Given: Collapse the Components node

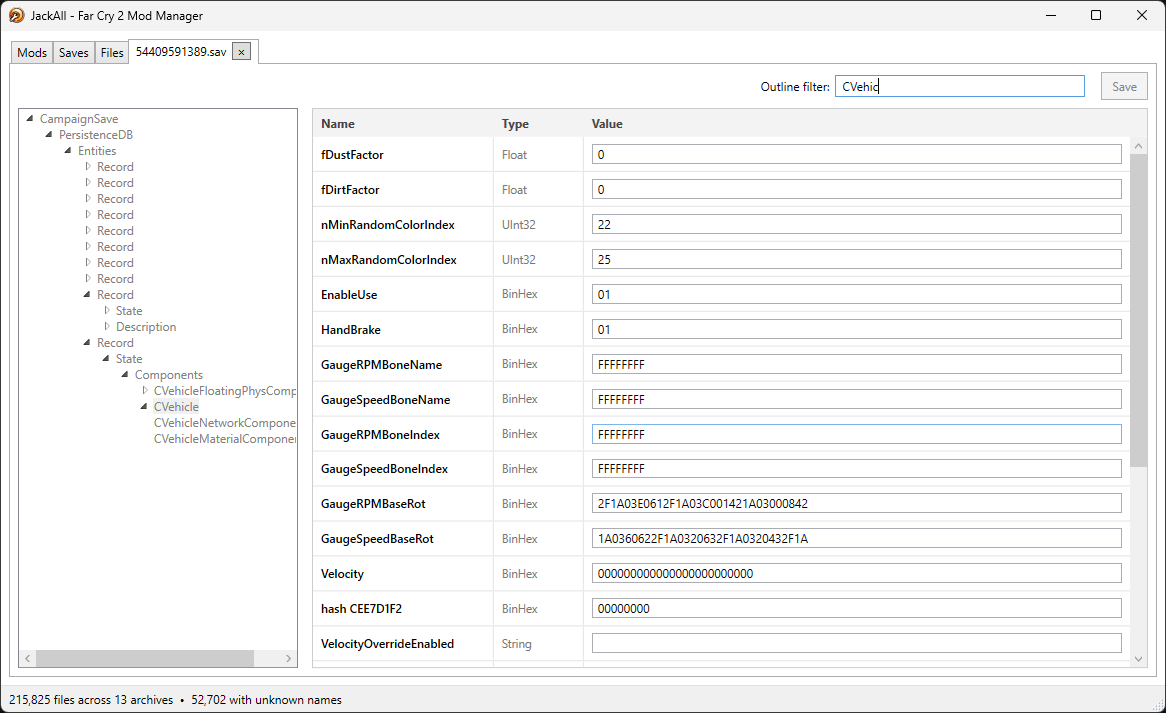Looking at the screenshot, I should (x=124, y=375).
